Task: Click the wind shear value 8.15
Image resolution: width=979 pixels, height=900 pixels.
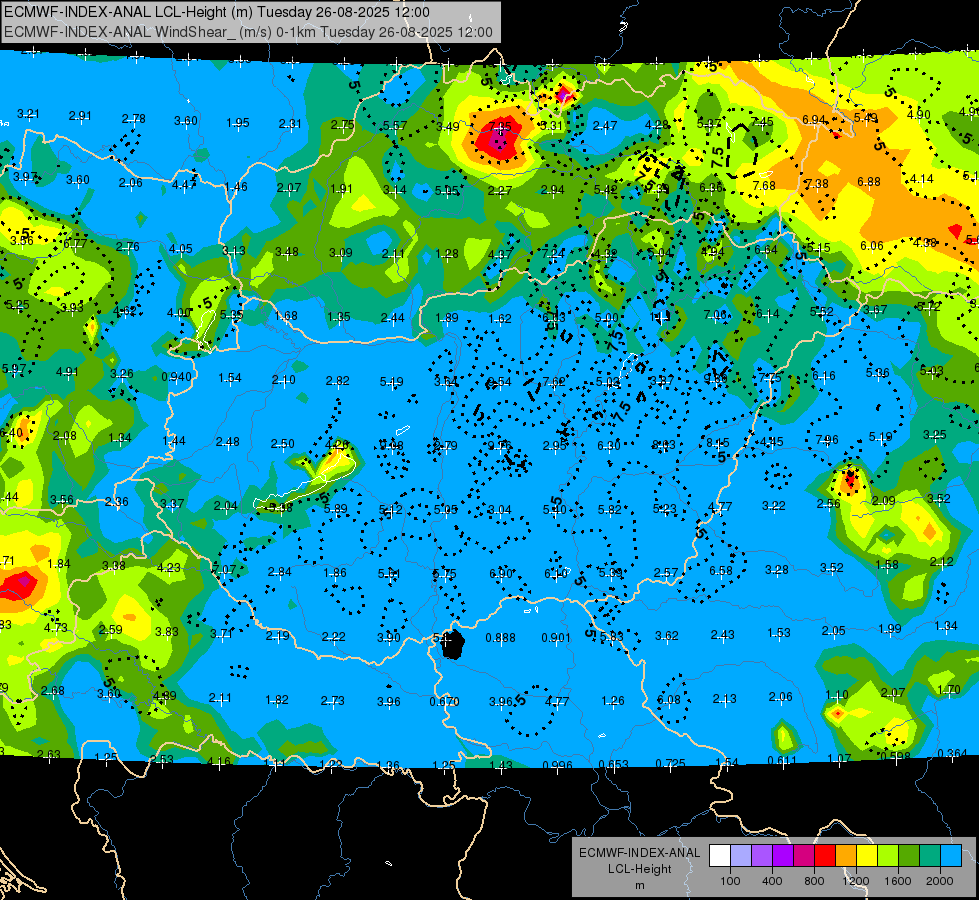Action: click(x=717, y=443)
